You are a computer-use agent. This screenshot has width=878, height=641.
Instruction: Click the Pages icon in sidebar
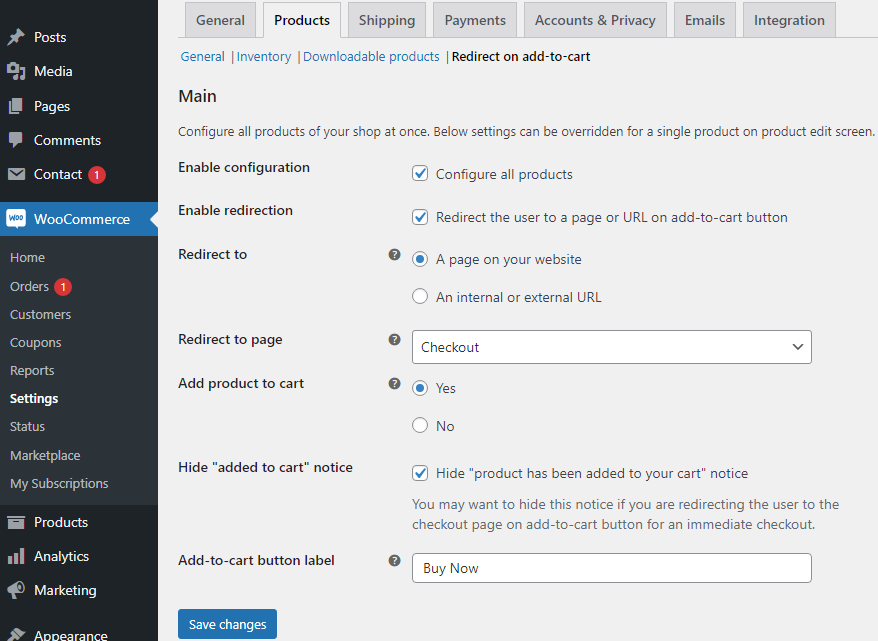tap(15, 105)
